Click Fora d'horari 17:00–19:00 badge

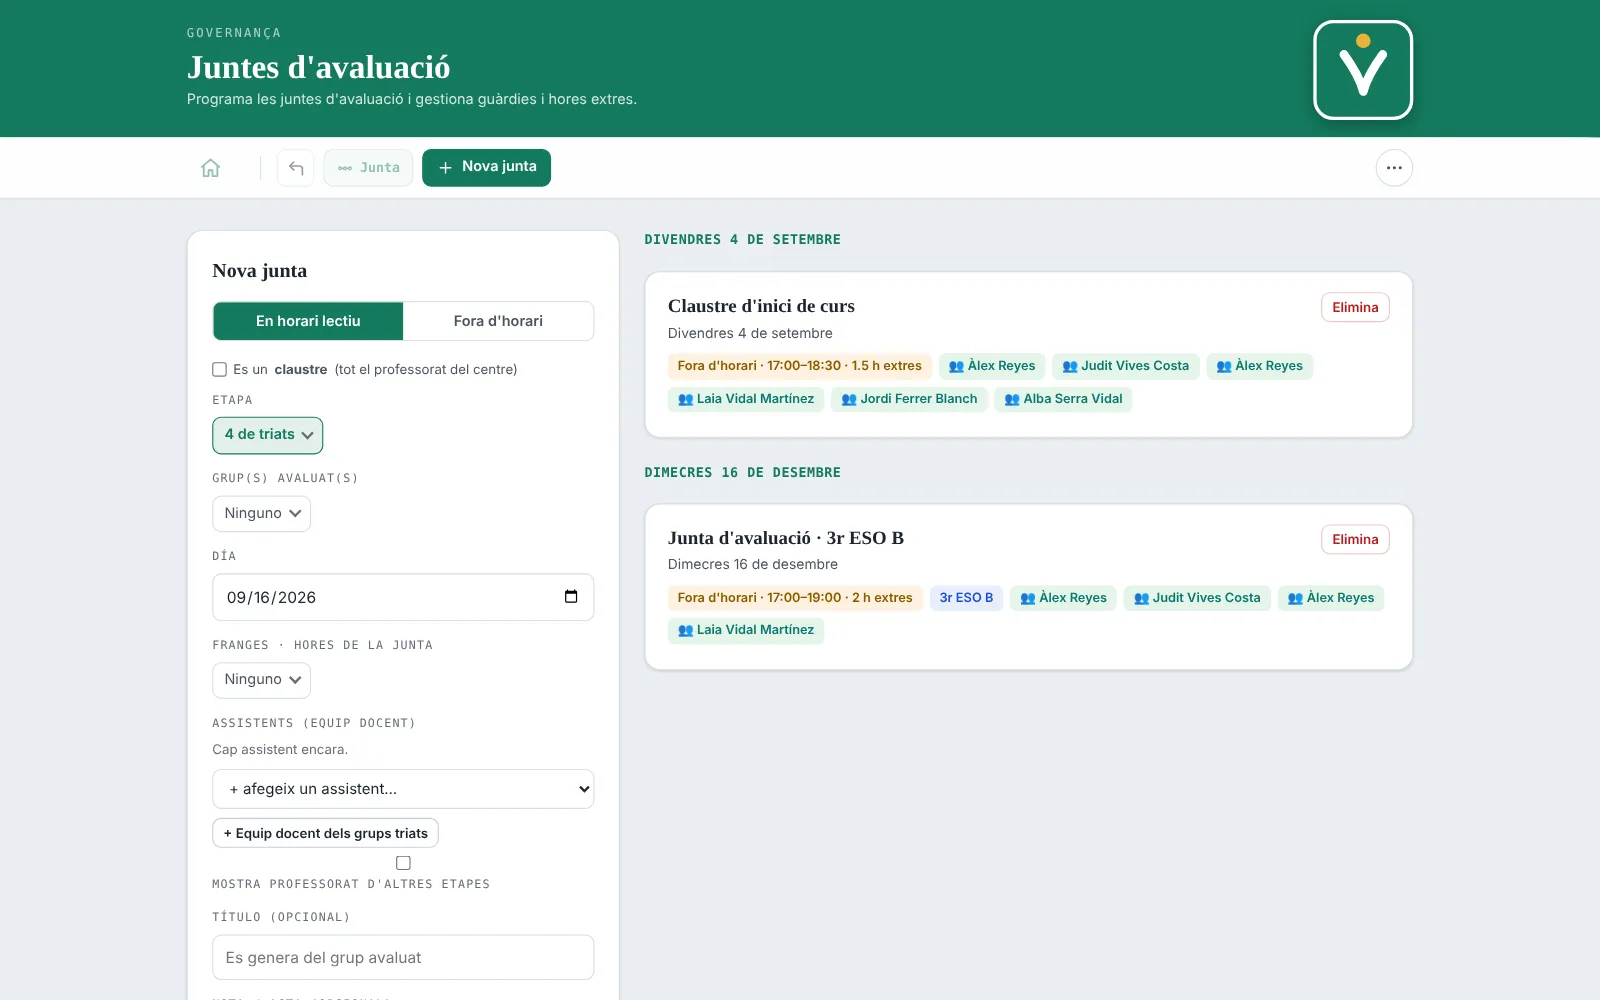[795, 598]
